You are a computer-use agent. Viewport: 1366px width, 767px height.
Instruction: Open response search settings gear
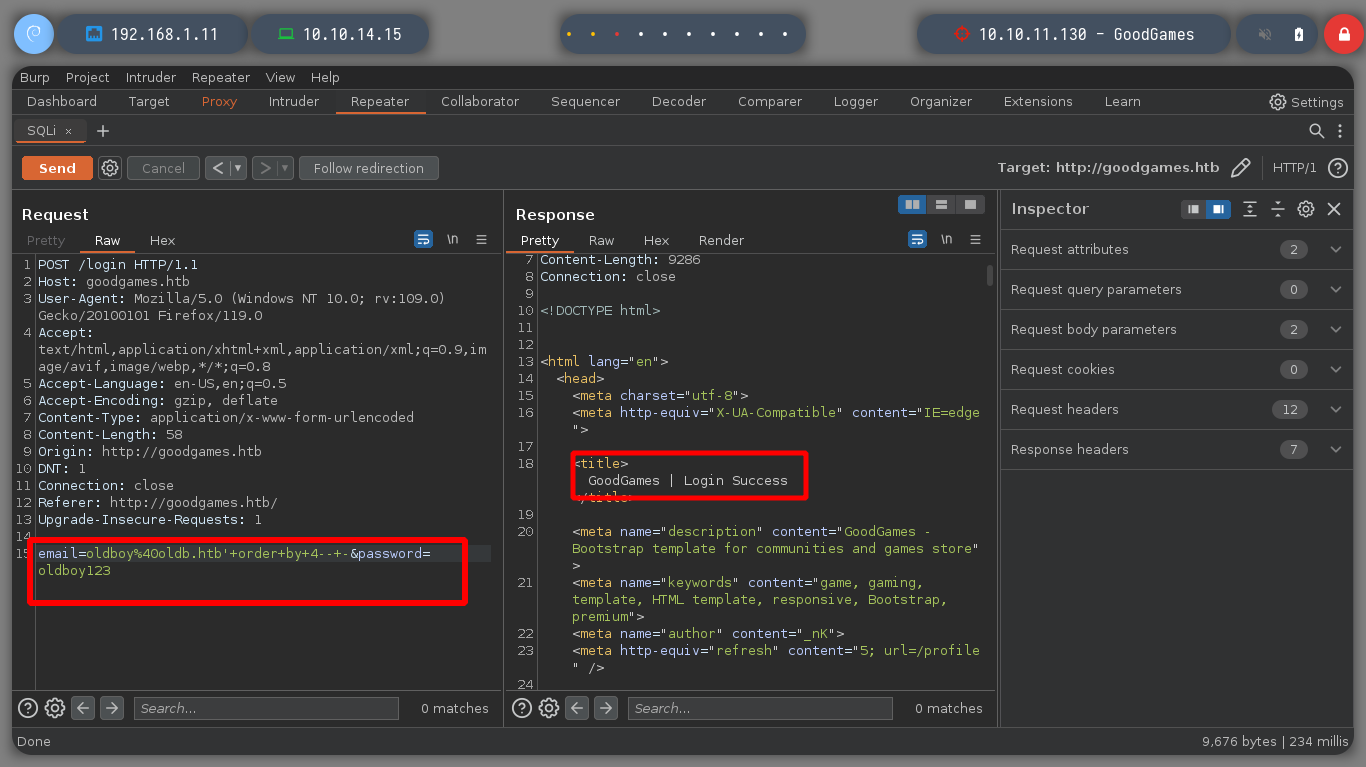pos(549,708)
